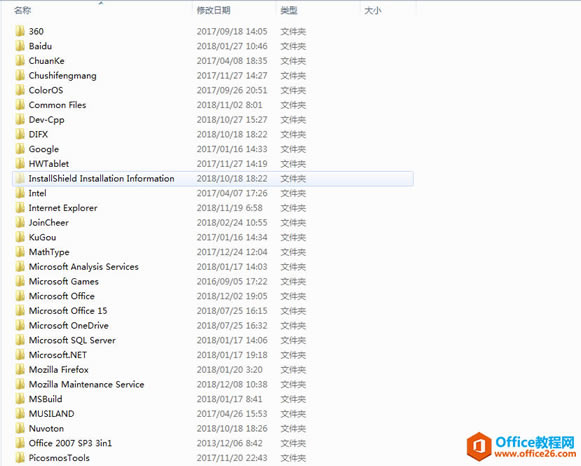
Task: Click the folder name Dev-Cpp
Action: pyautogui.click(x=47, y=120)
